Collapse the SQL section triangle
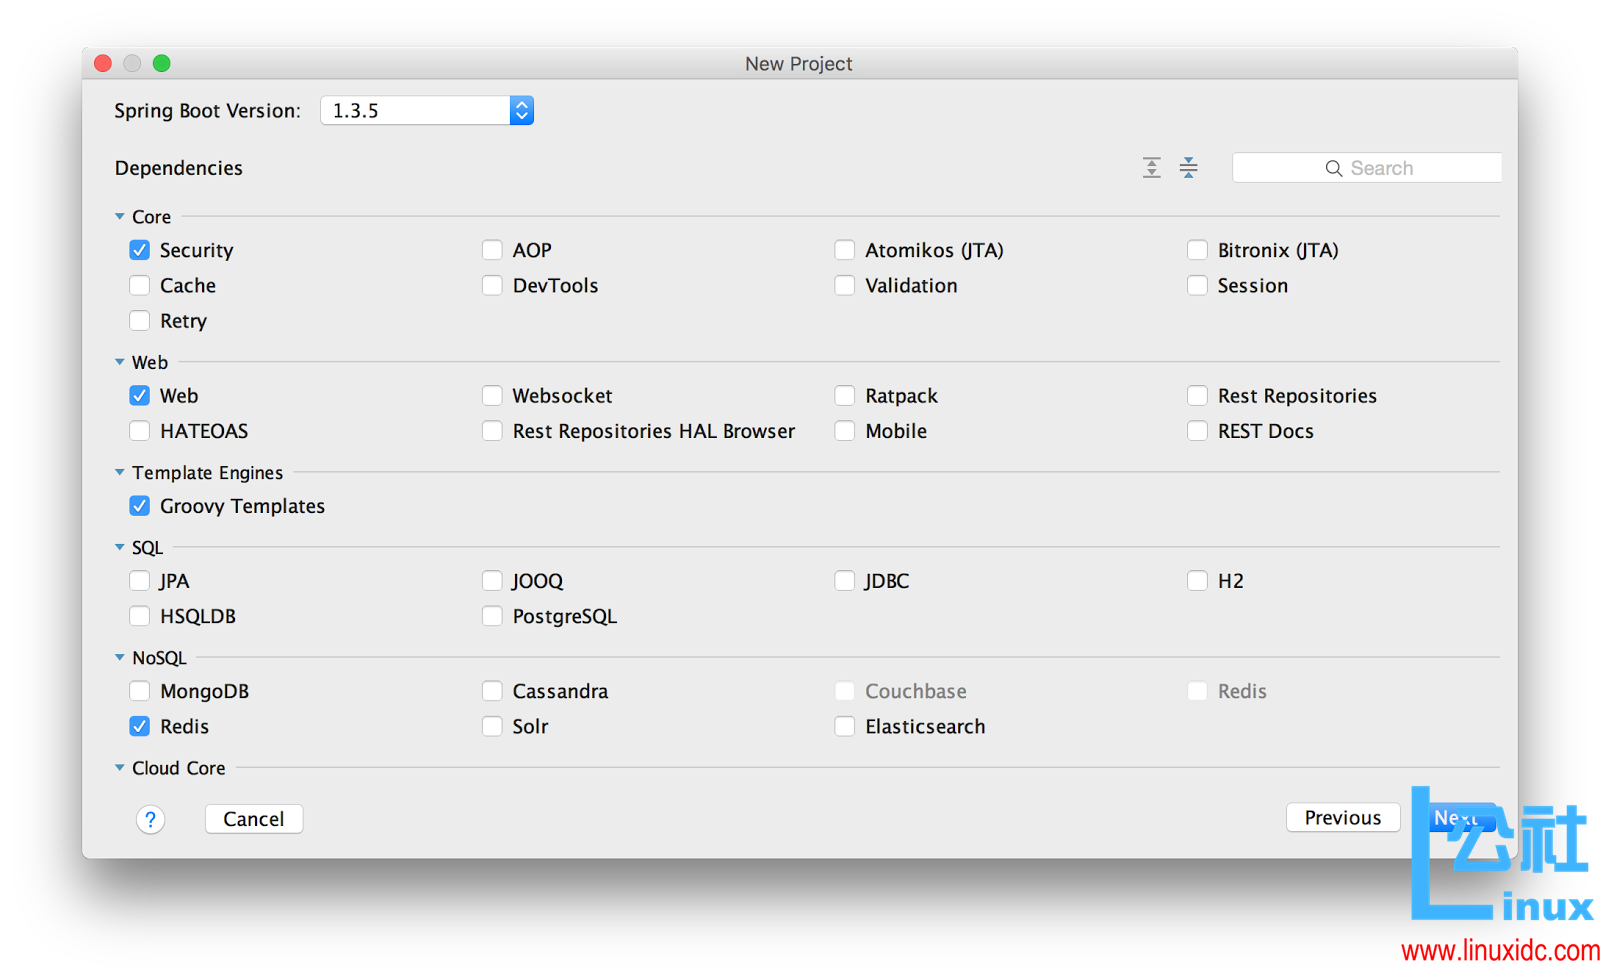 (x=120, y=548)
